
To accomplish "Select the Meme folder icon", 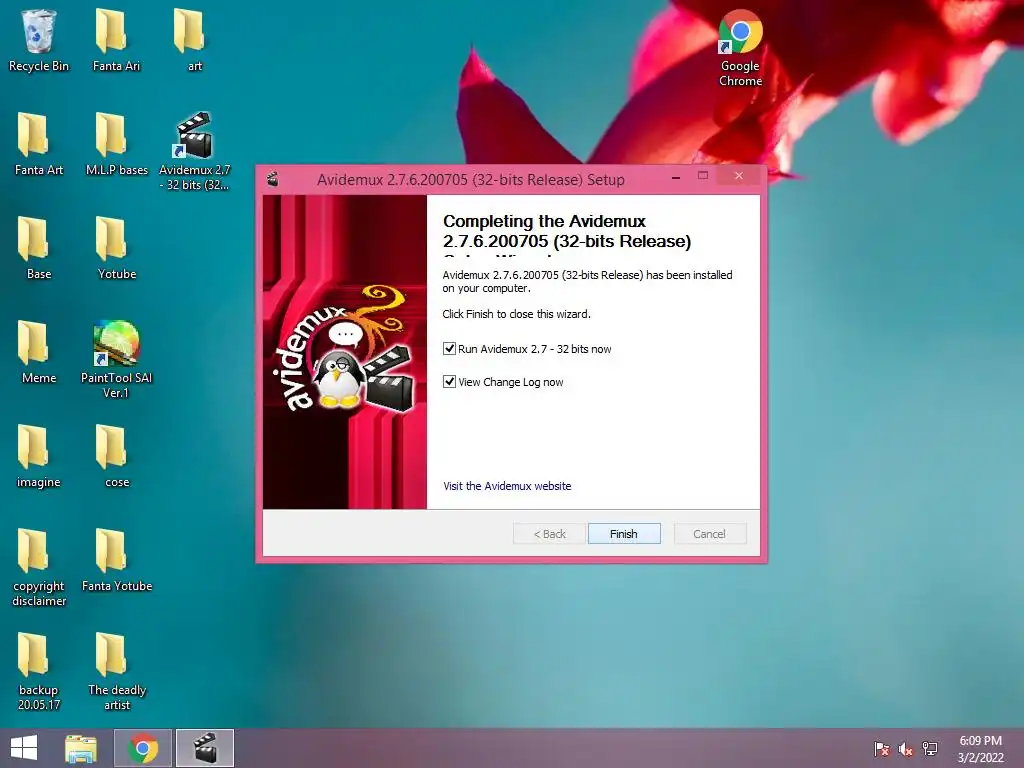I will click(39, 352).
